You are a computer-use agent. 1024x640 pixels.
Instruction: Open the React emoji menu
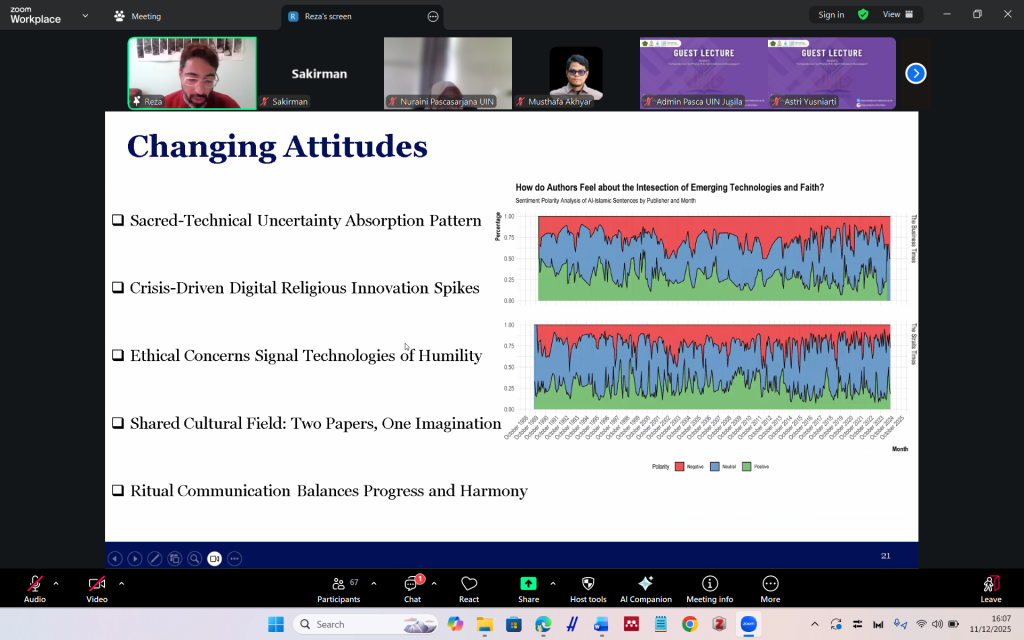pos(468,588)
